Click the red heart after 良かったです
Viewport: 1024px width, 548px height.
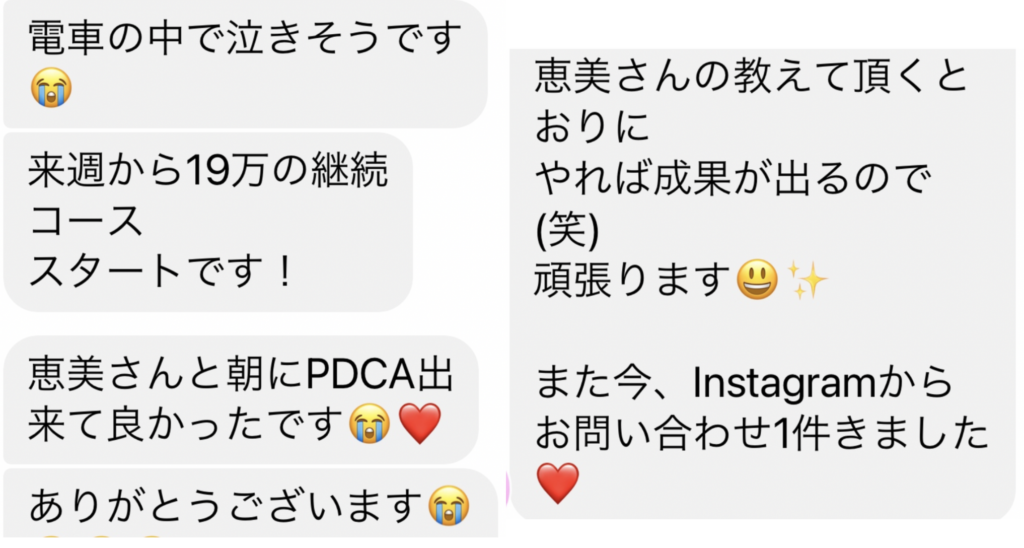click(419, 424)
